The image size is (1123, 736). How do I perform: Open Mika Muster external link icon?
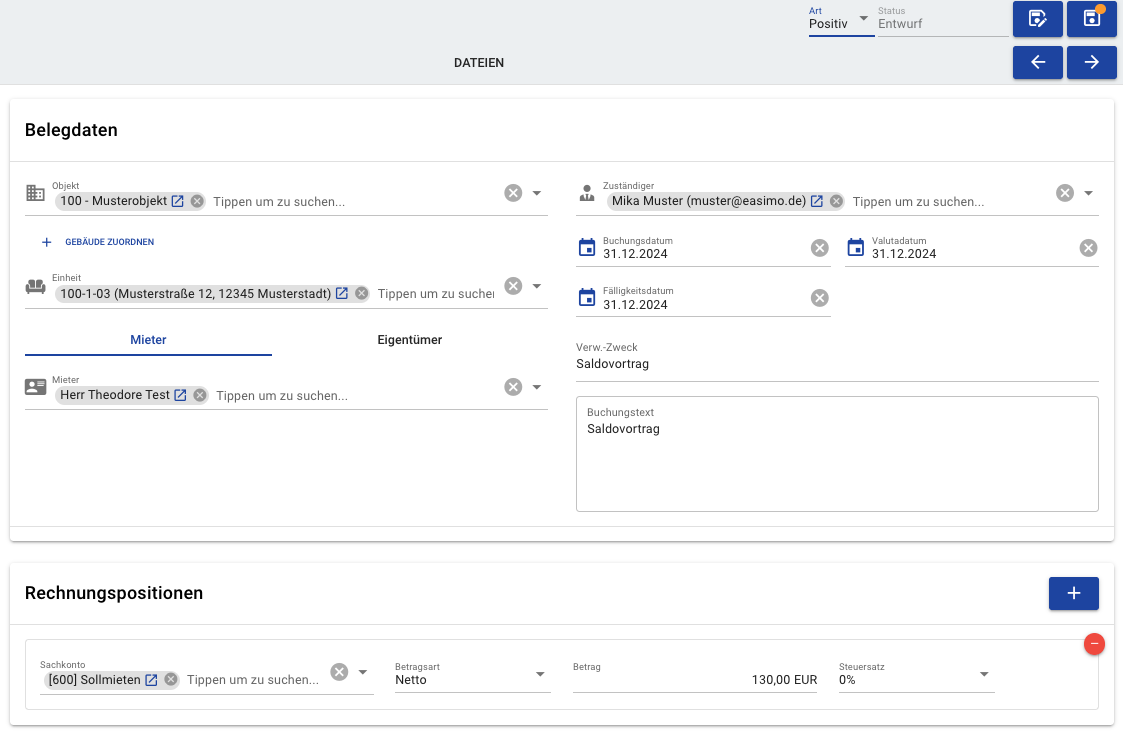[816, 201]
